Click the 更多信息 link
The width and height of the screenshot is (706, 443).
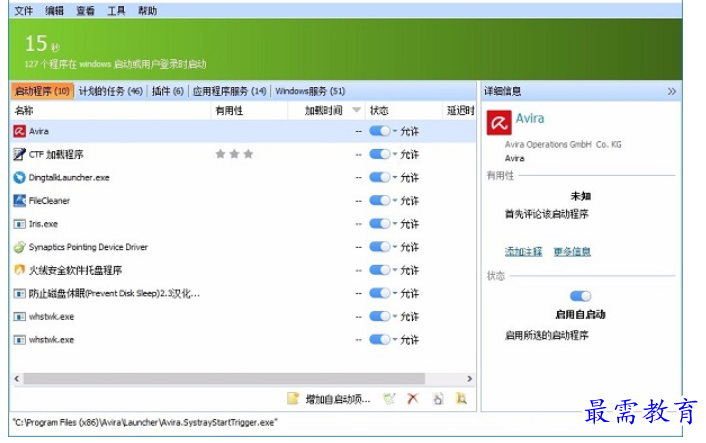[572, 251]
